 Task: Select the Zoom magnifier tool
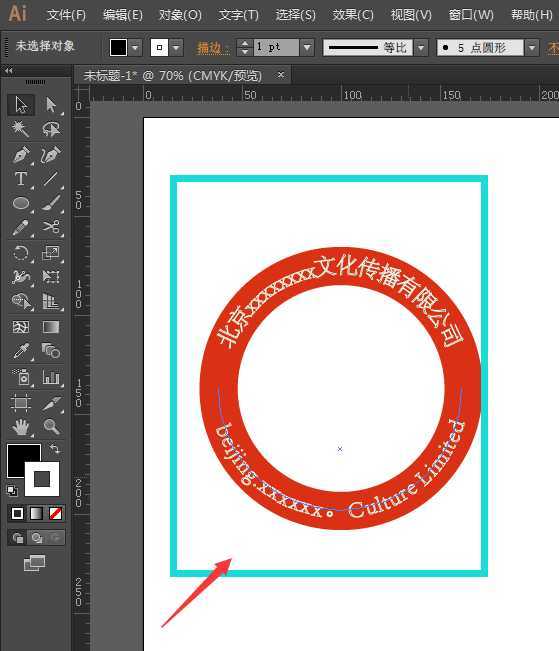click(x=51, y=426)
